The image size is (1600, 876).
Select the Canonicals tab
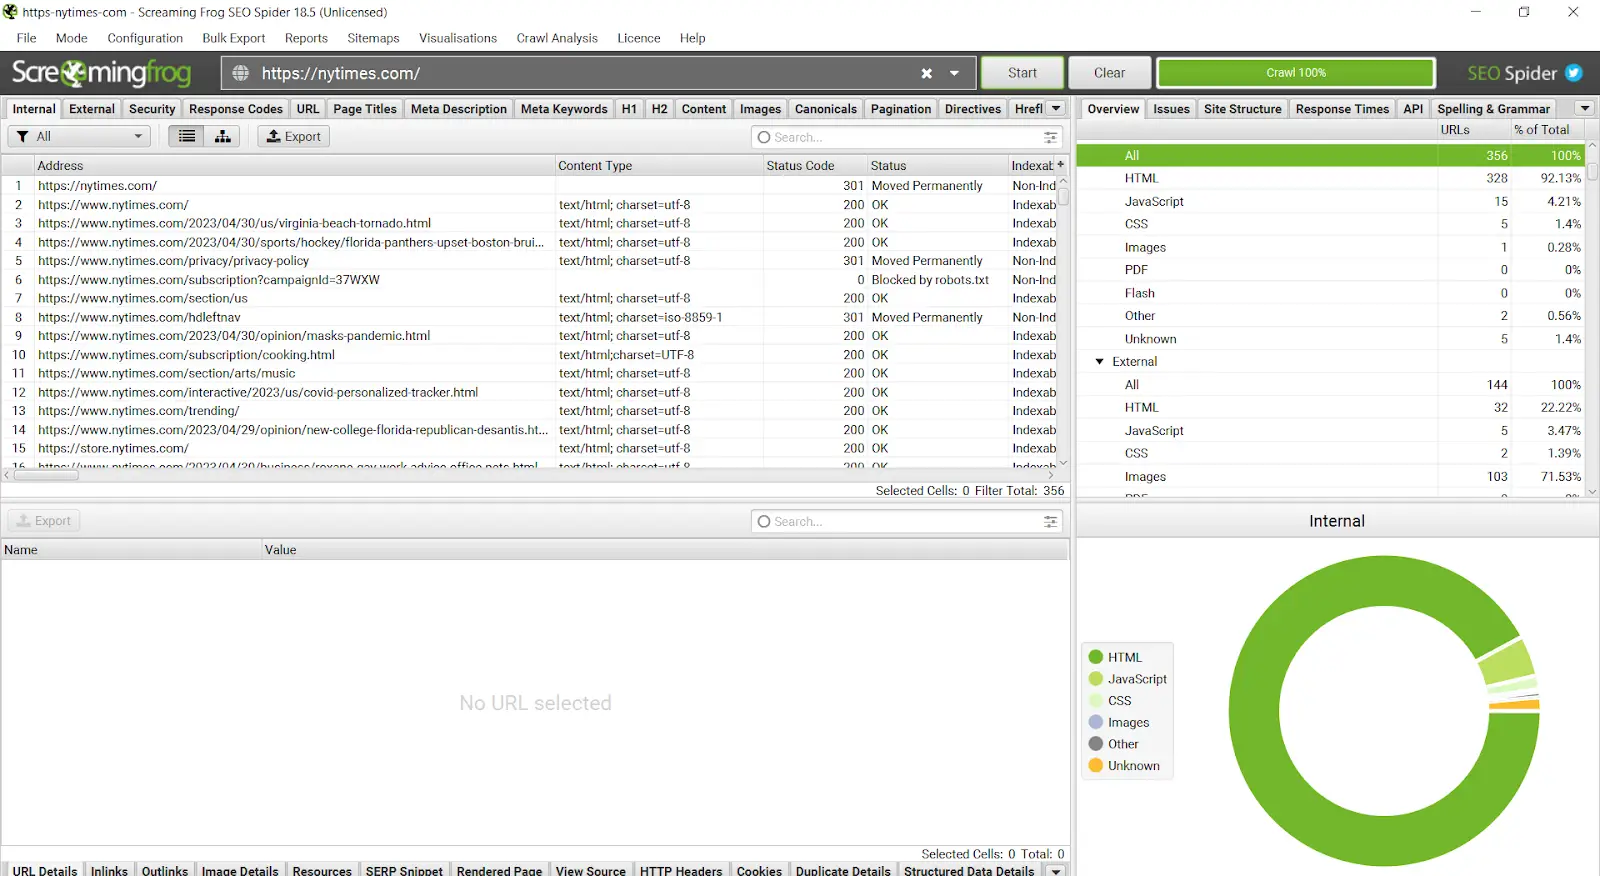click(826, 109)
